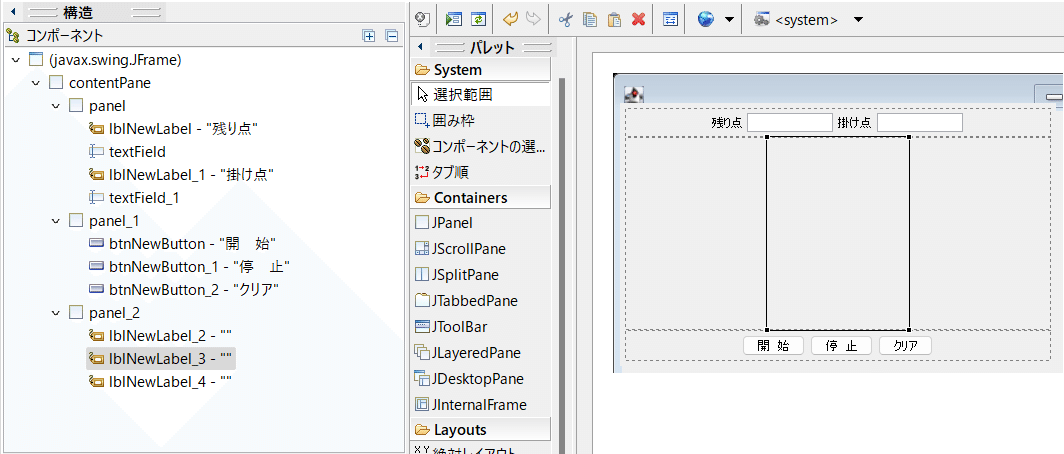Click the Collapse All icon in コンポーネント panel

(x=392, y=36)
